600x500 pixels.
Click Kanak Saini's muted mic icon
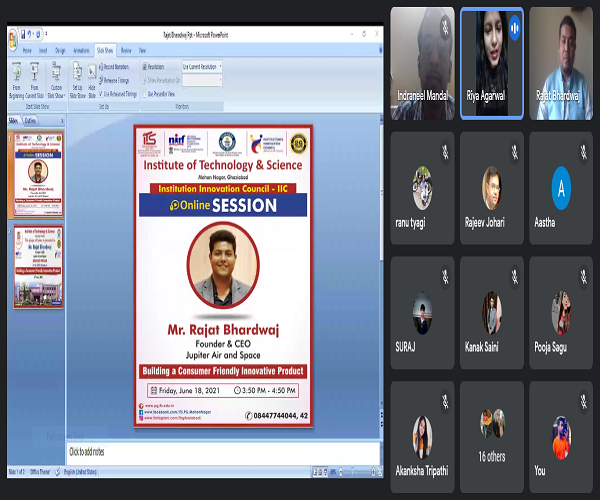pyautogui.click(x=515, y=277)
